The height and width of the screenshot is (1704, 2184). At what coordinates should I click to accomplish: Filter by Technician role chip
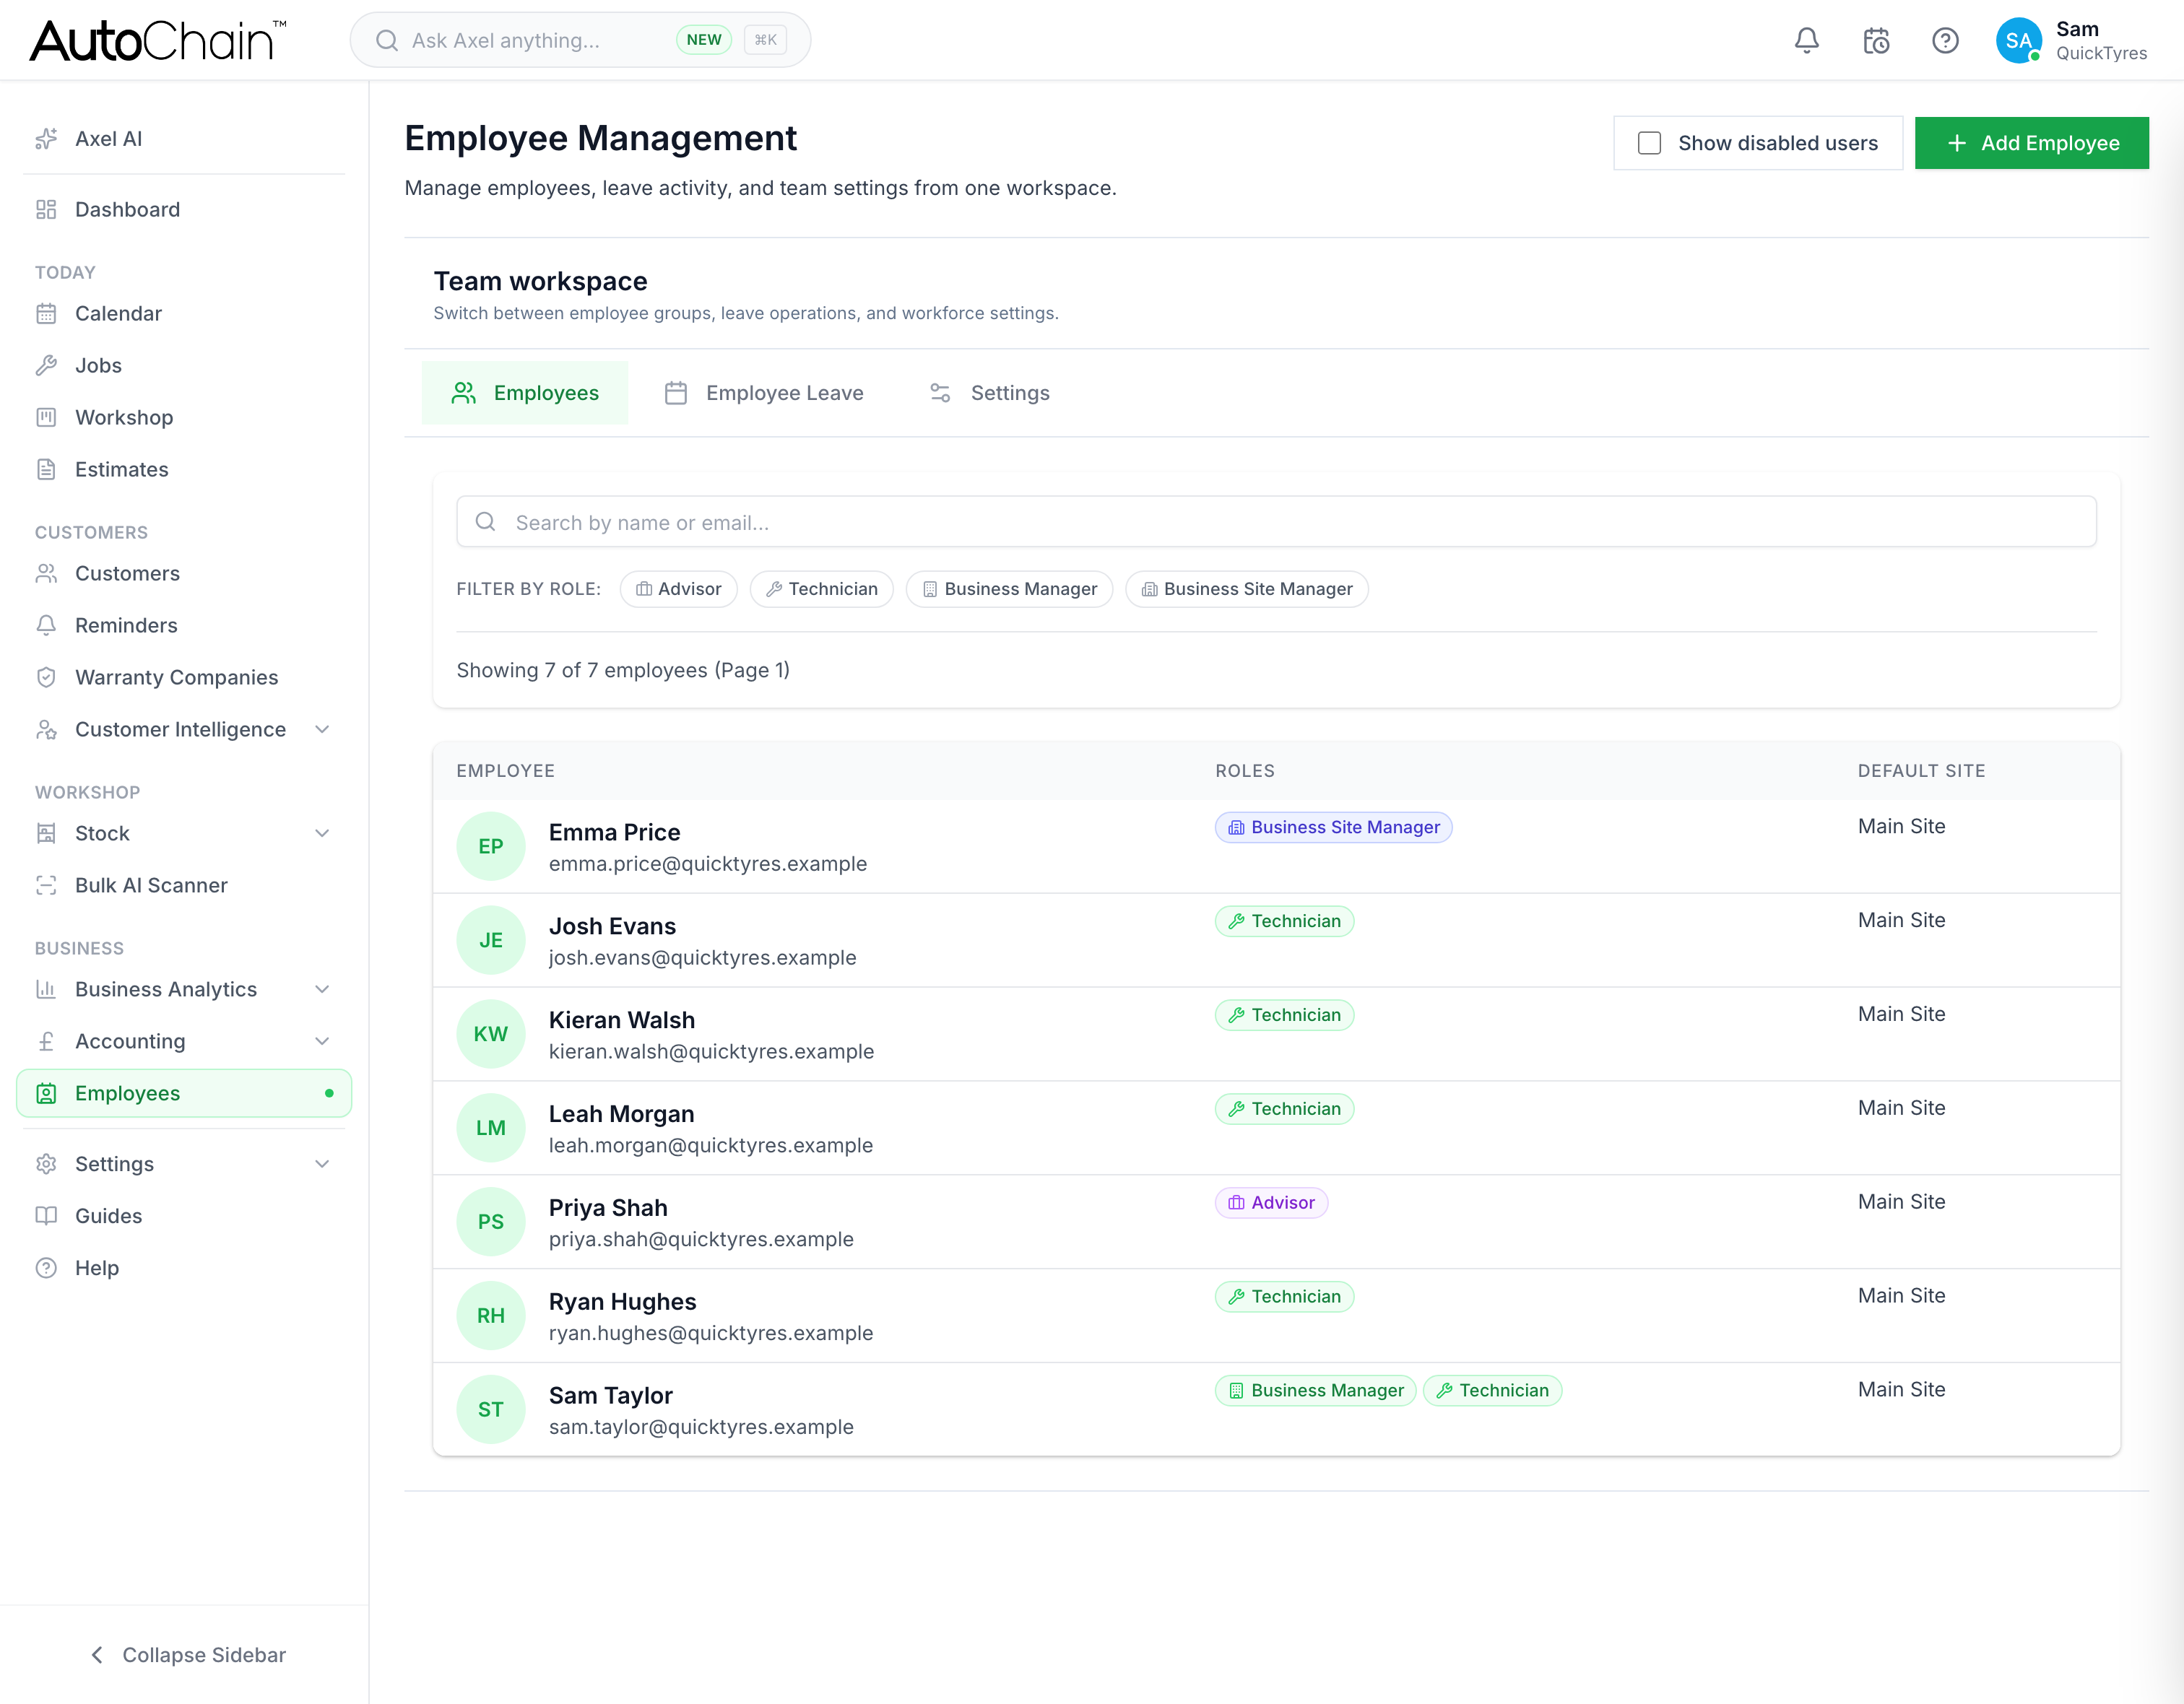pos(821,589)
